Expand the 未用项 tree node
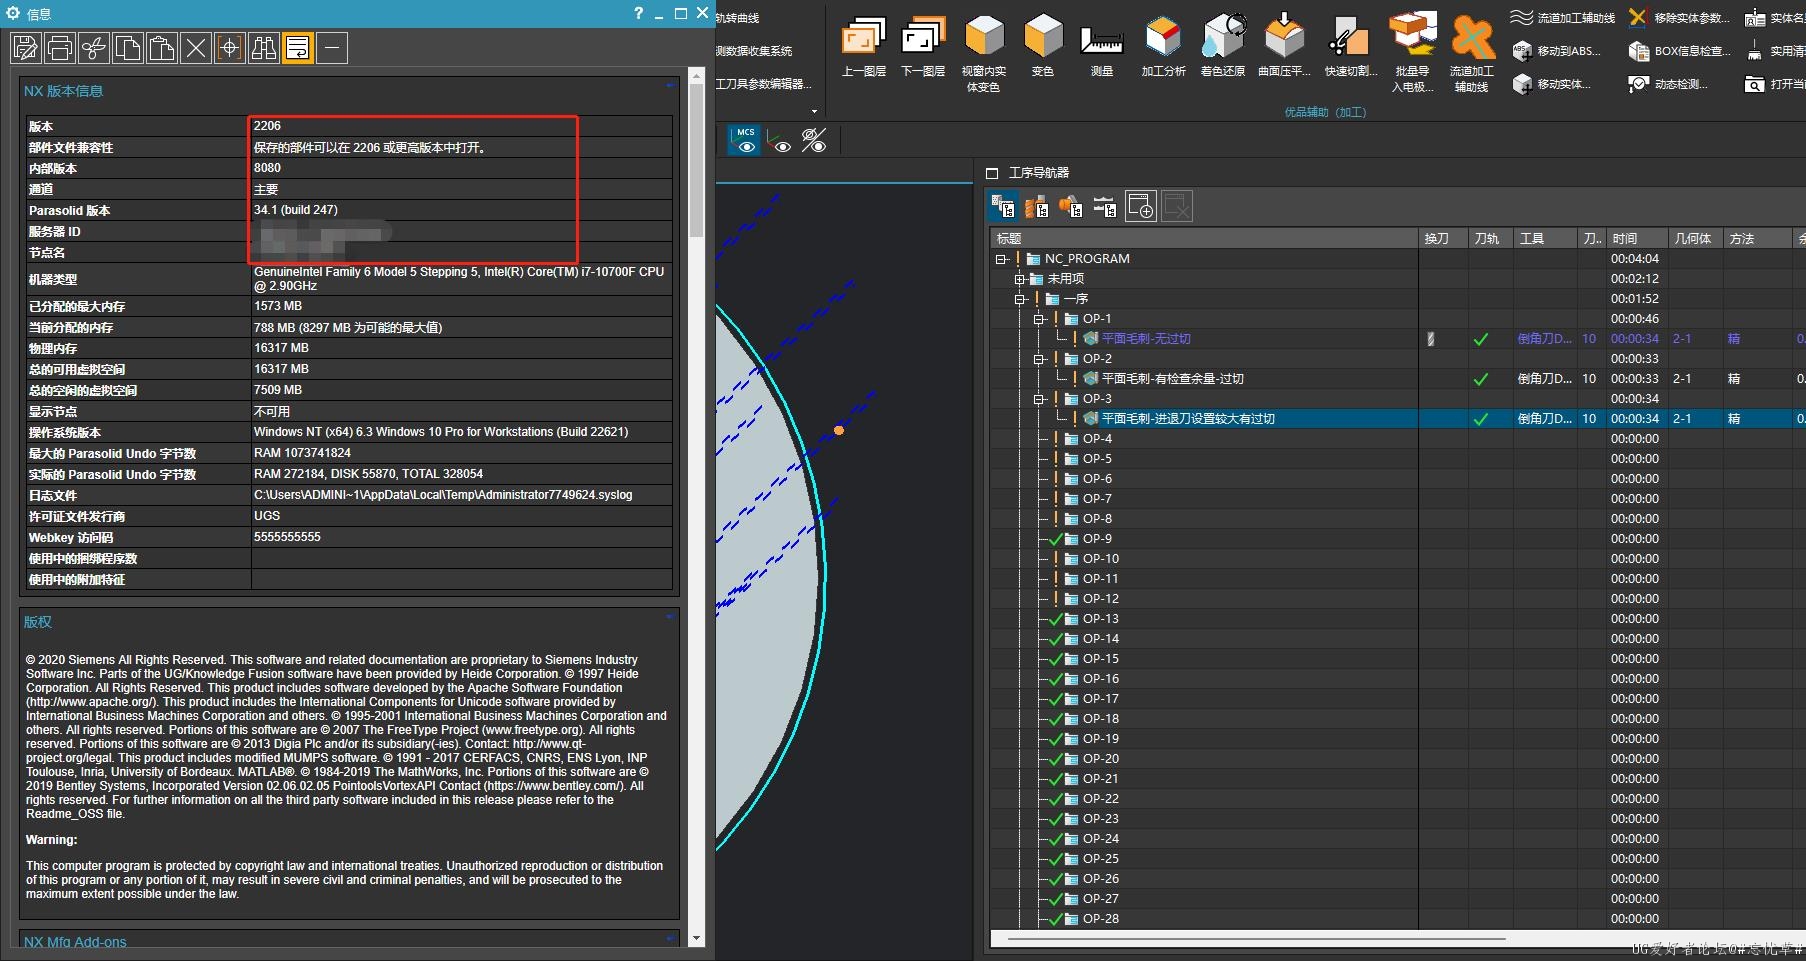The height and width of the screenshot is (961, 1806). pyautogui.click(x=1020, y=279)
